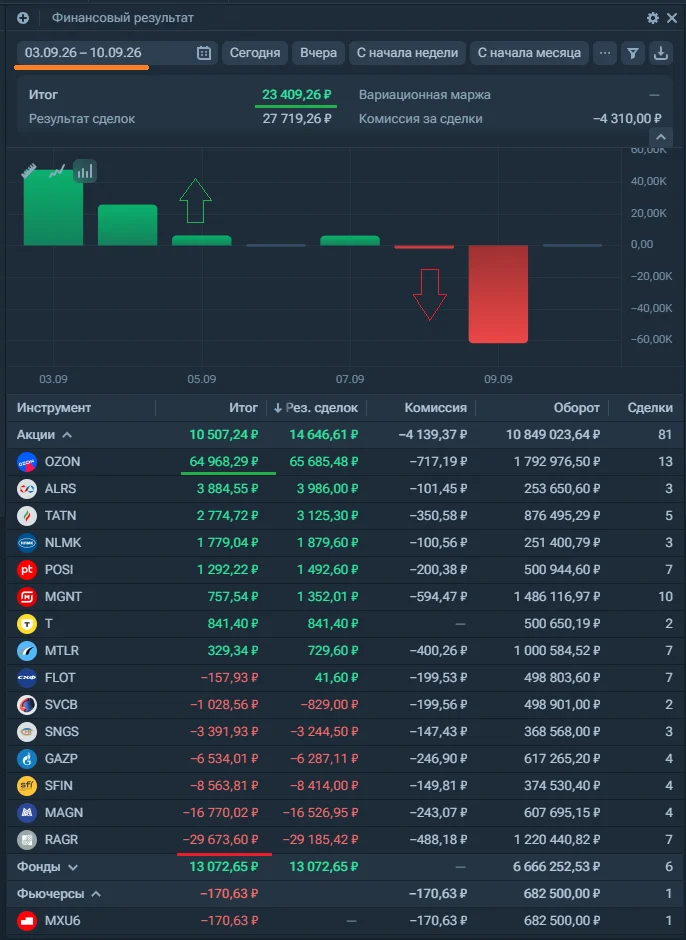Open the calendar date picker icon
Image resolution: width=686 pixels, height=940 pixels.
tap(204, 53)
